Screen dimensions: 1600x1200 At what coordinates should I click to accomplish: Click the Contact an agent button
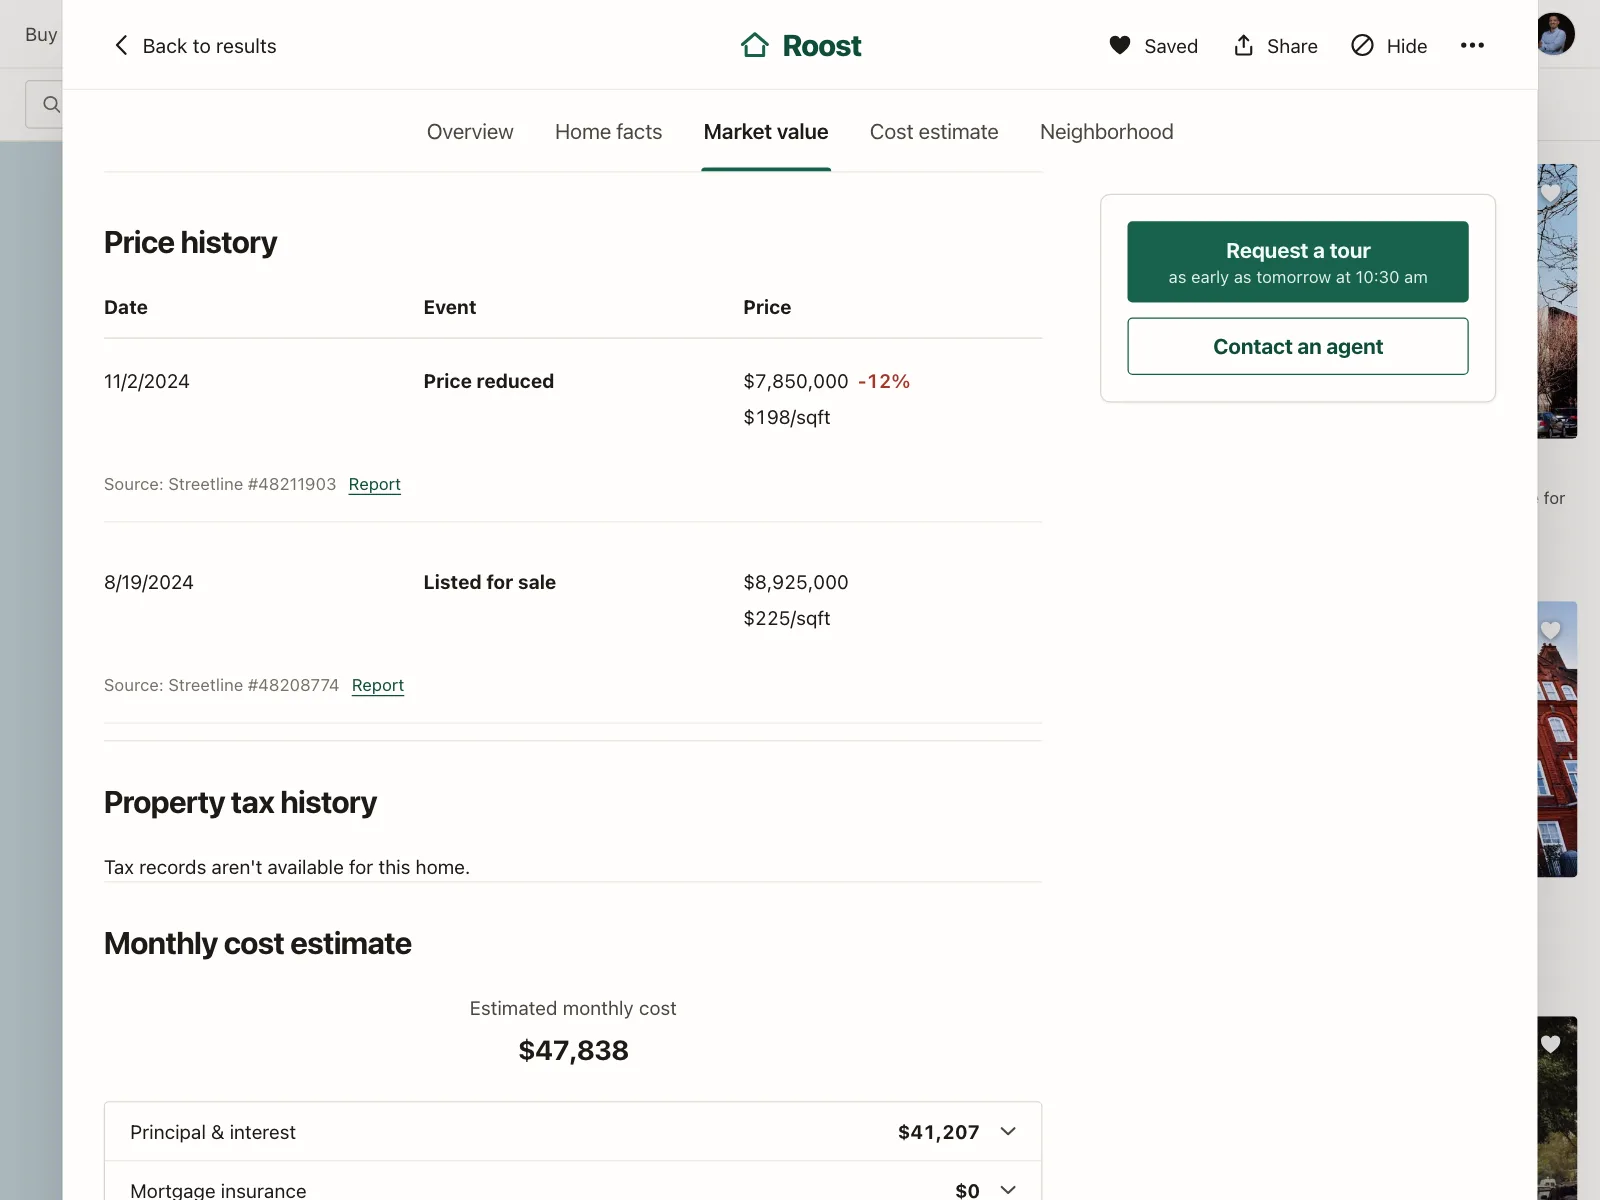(1298, 346)
